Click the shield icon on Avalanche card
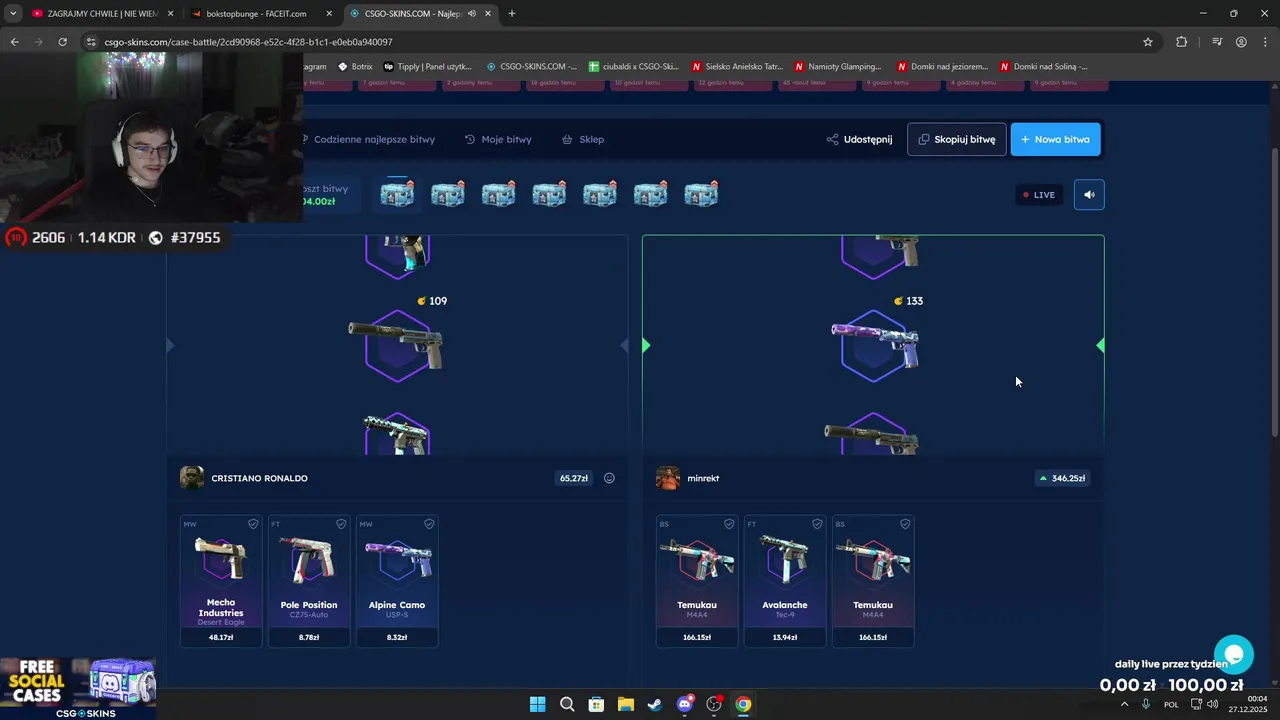This screenshot has height=720, width=1280. [x=817, y=524]
